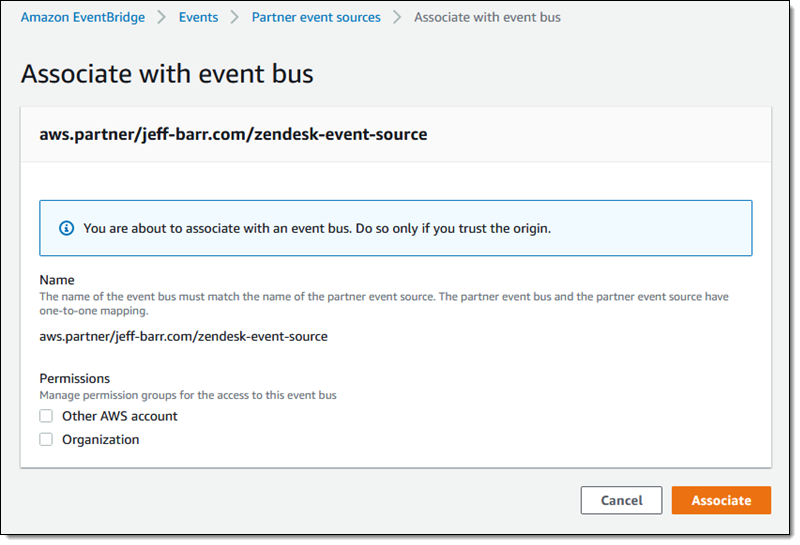Click the event bus name value under Name
This screenshot has height=545, width=800.
(183, 336)
